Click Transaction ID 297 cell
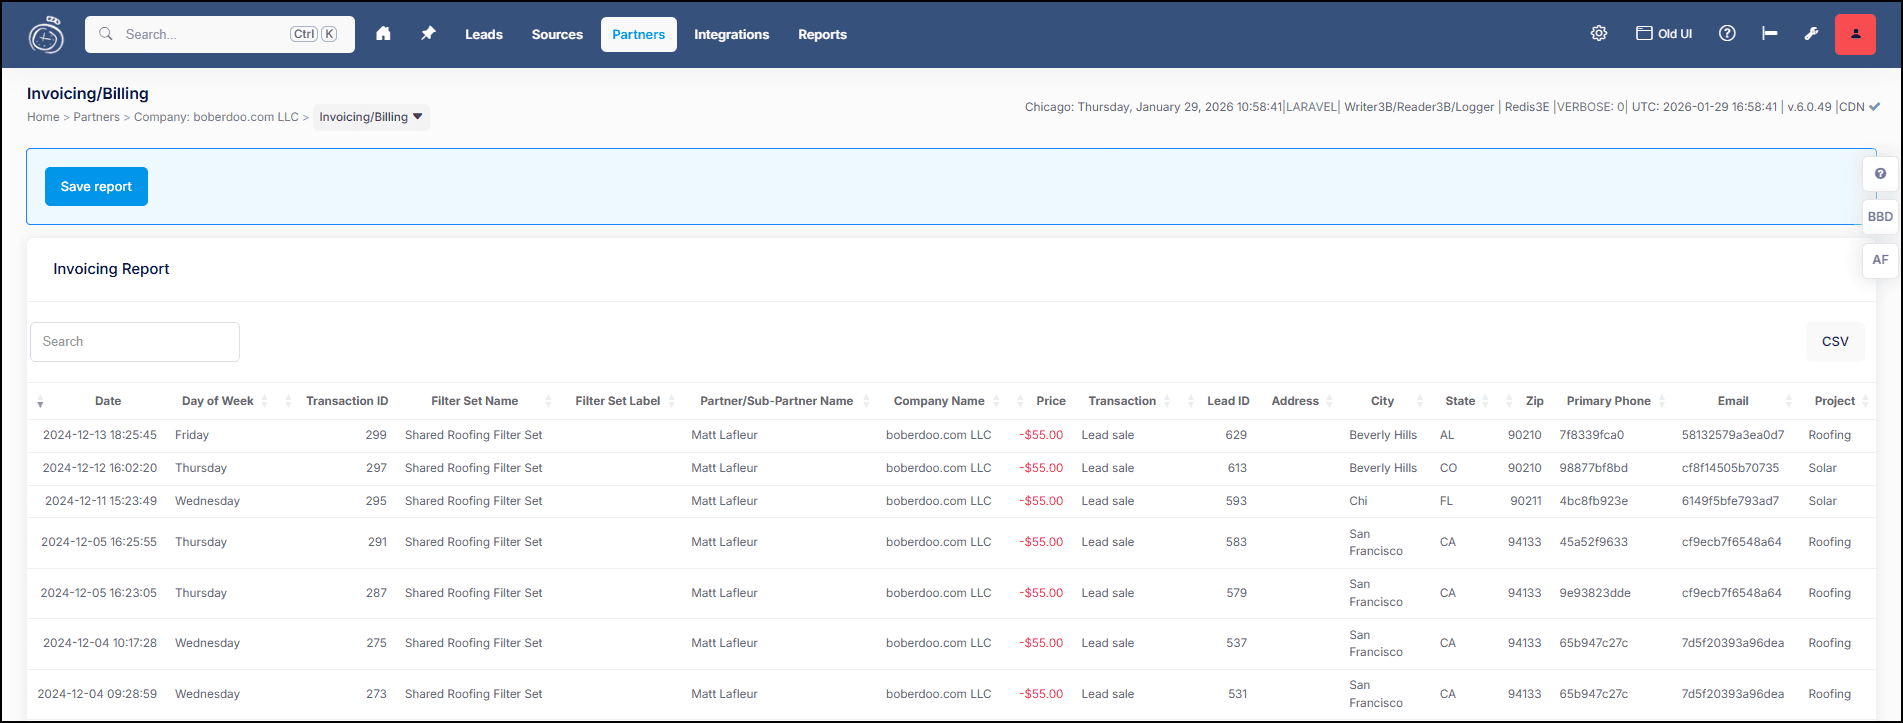This screenshot has height=723, width=1903. (x=376, y=468)
